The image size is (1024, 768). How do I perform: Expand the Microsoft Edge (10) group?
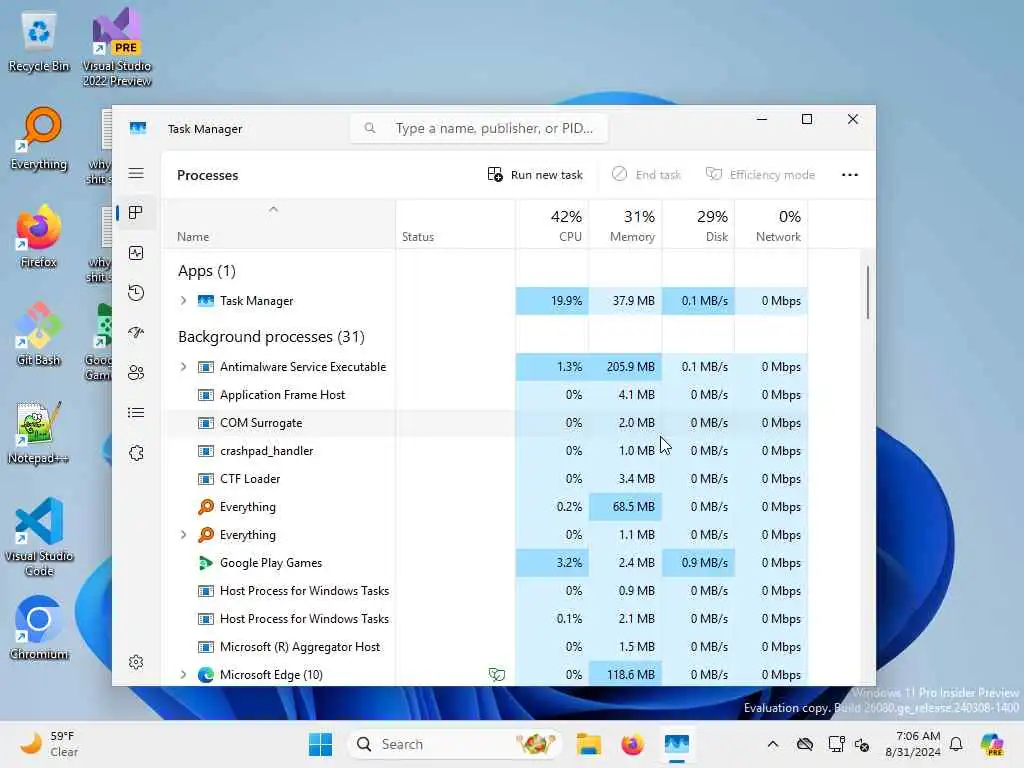pos(184,675)
